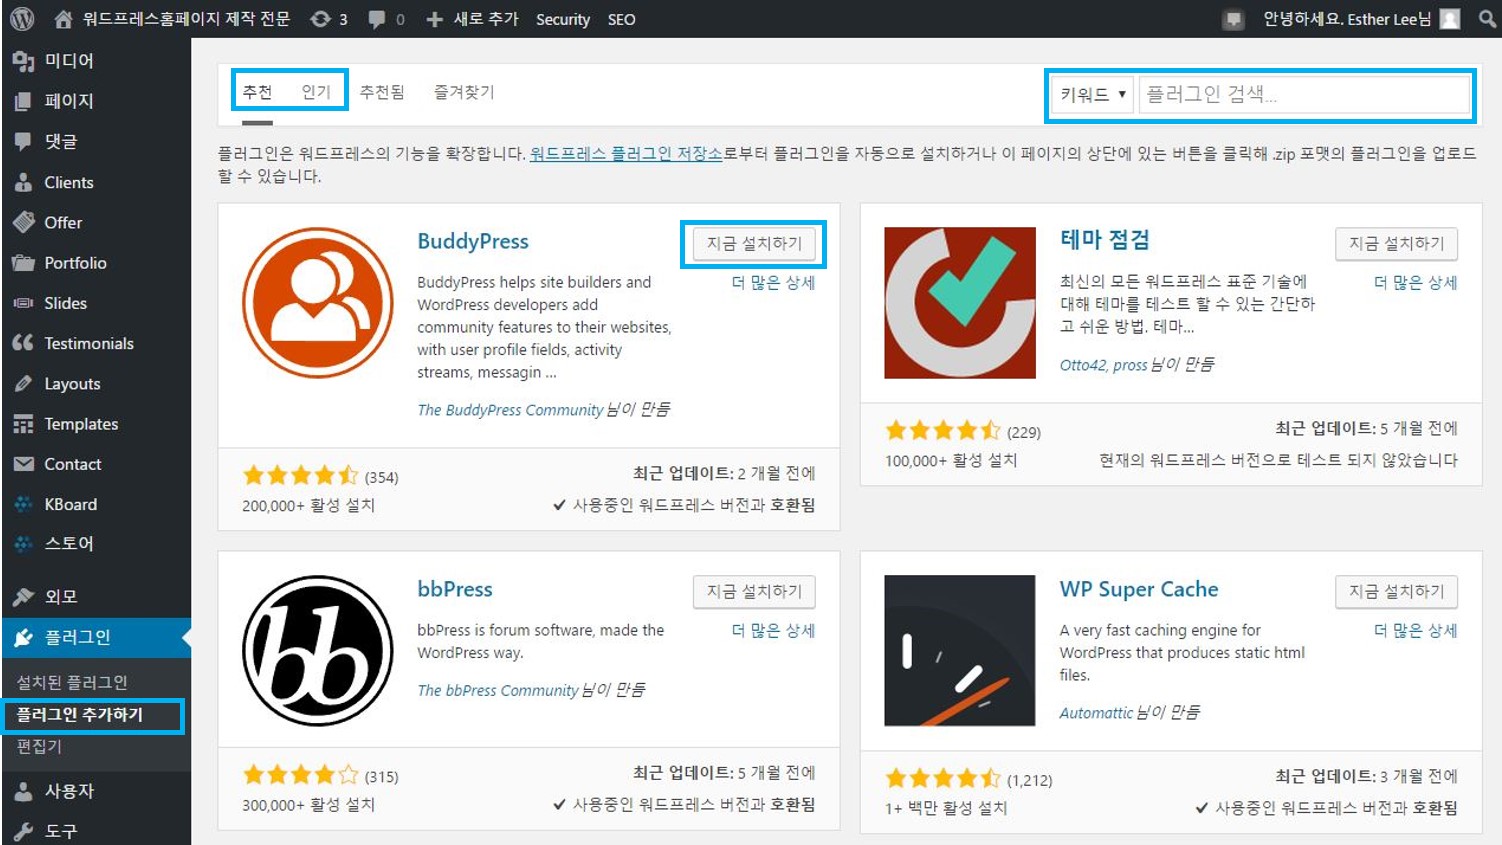Click the WordPress logo icon

coord(22,19)
